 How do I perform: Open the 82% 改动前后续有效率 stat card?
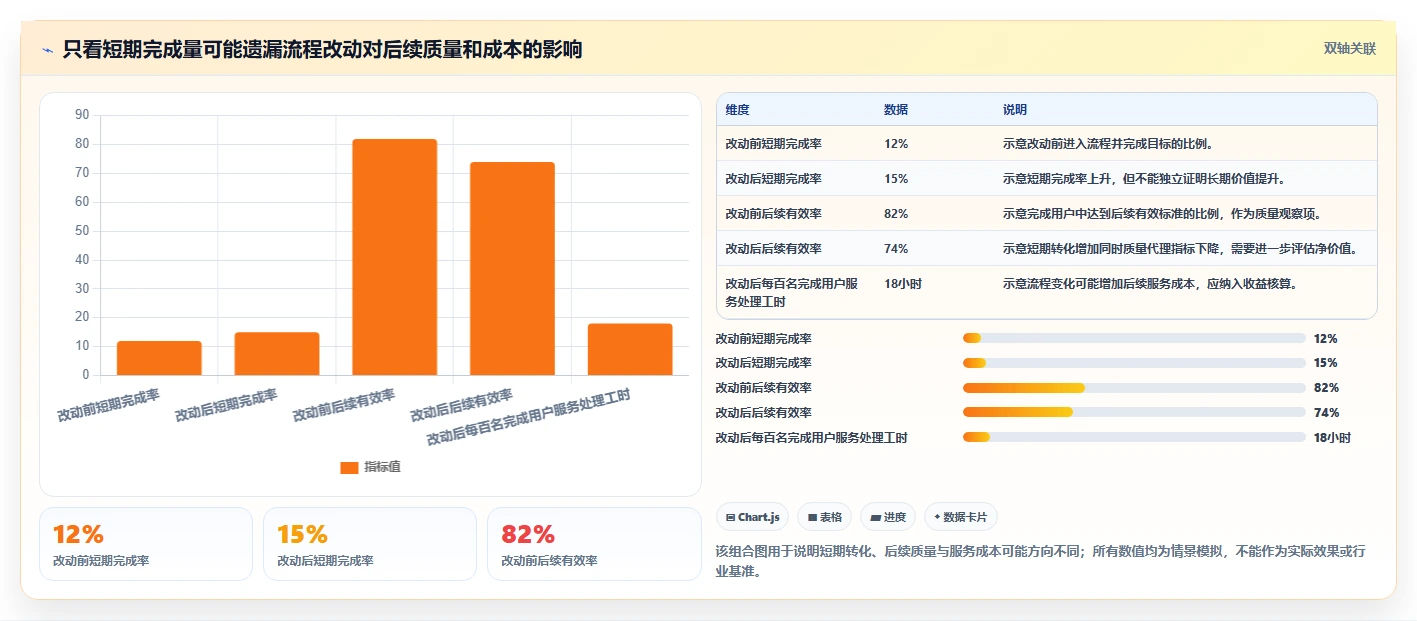(594, 544)
